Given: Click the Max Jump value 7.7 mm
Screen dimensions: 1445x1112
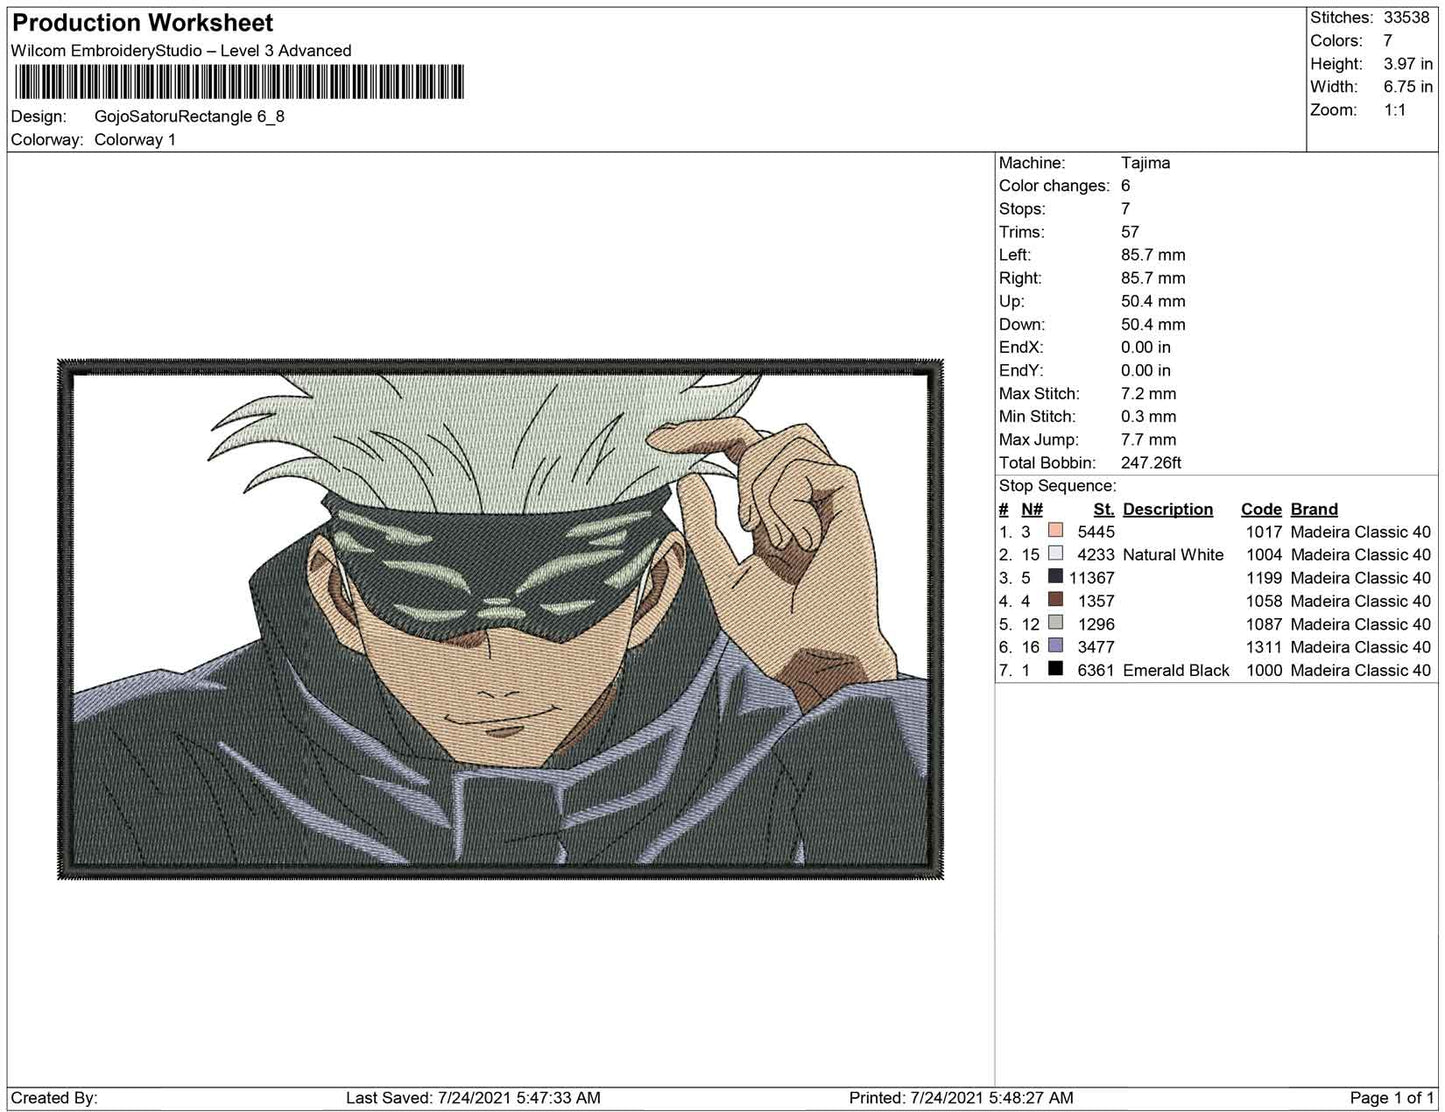Looking at the screenshot, I should tap(1148, 439).
